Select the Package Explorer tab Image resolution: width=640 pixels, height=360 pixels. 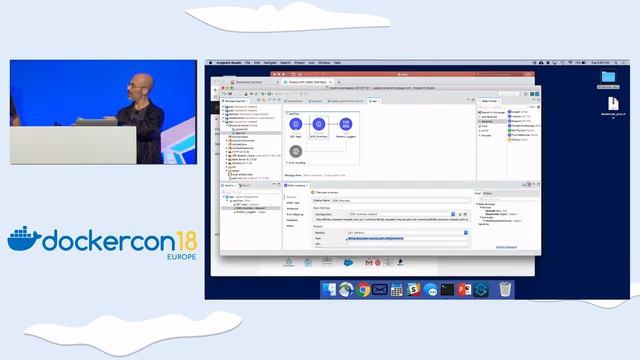pyautogui.click(x=235, y=101)
